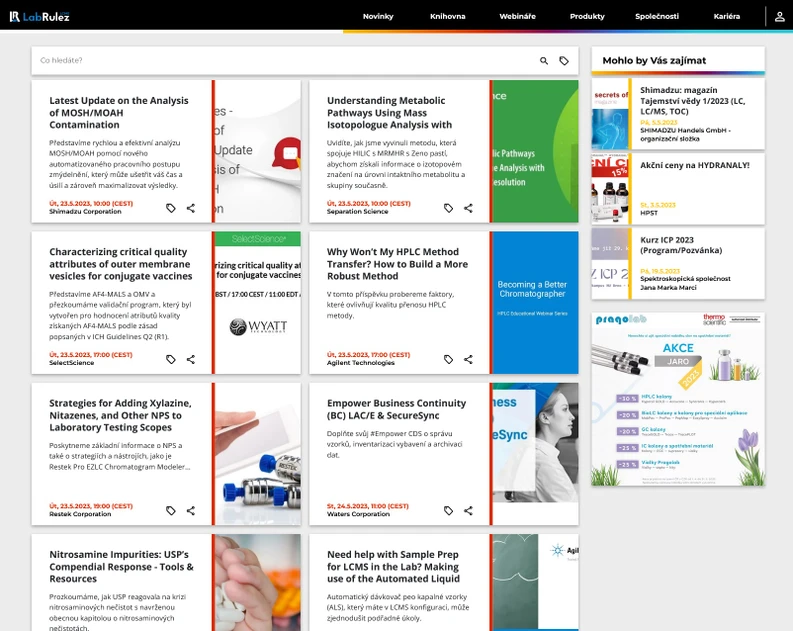Click the SecureSync woman thumbnail image
The image size is (793, 631).
(x=536, y=454)
